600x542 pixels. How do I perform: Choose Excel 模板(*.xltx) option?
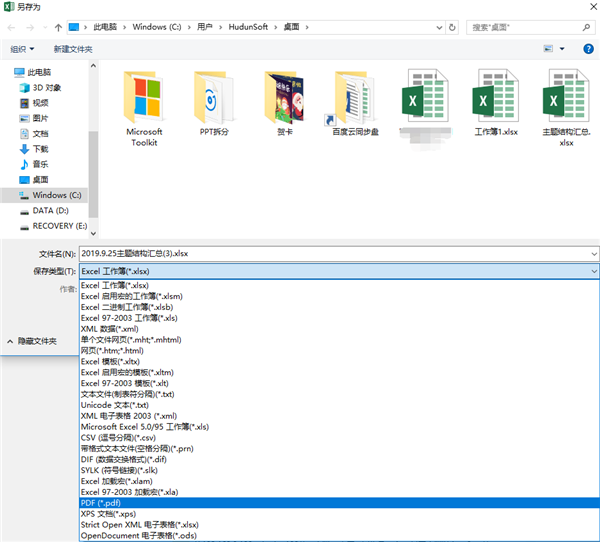coord(339,361)
